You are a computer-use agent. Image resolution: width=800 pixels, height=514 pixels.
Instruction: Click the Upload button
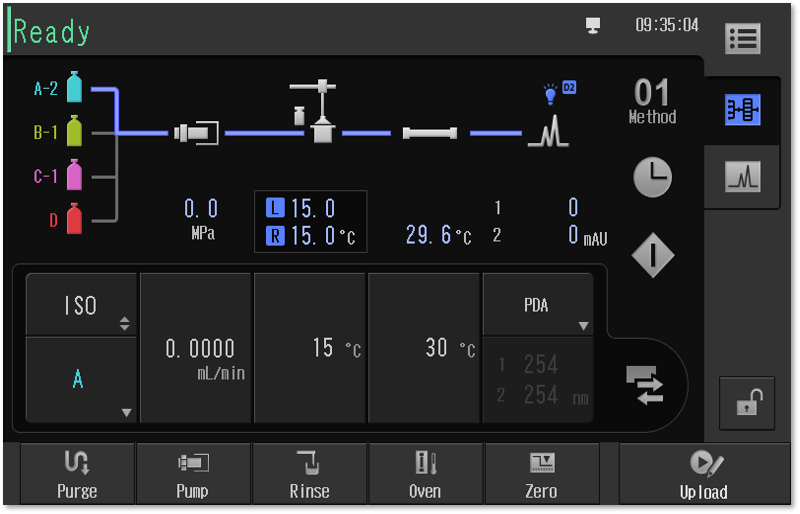pos(703,473)
